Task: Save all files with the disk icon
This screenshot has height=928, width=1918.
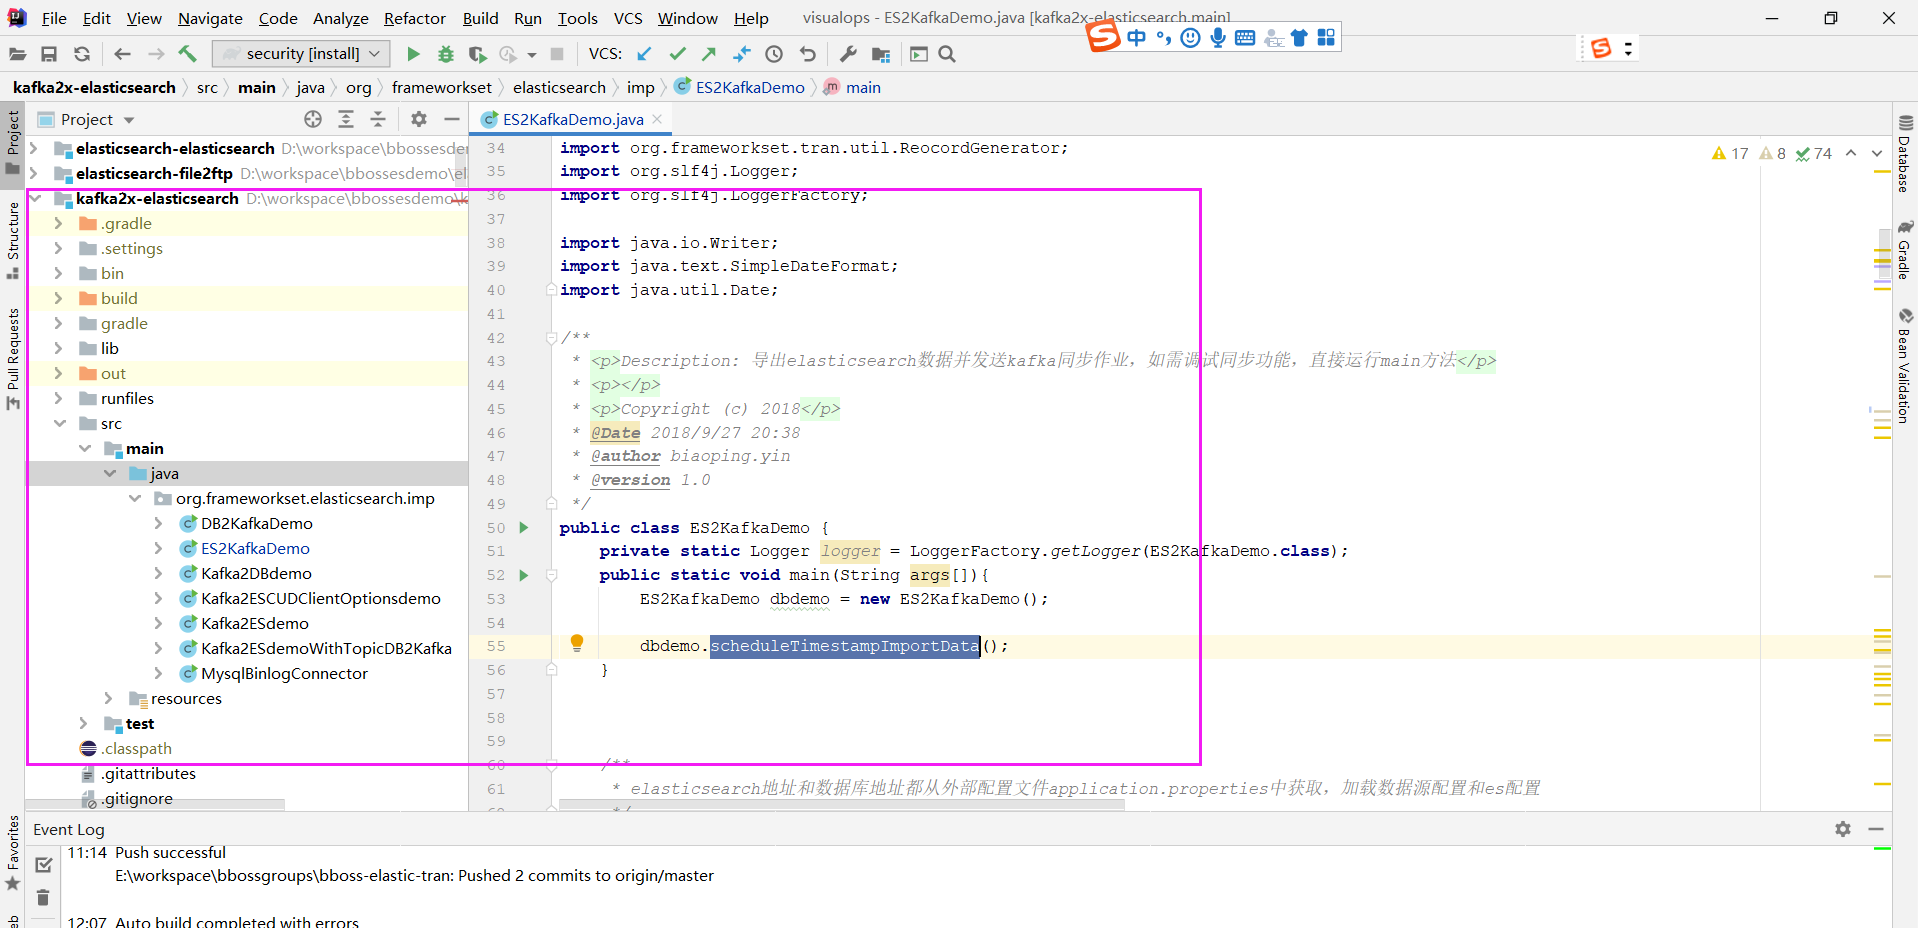Action: click(49, 54)
